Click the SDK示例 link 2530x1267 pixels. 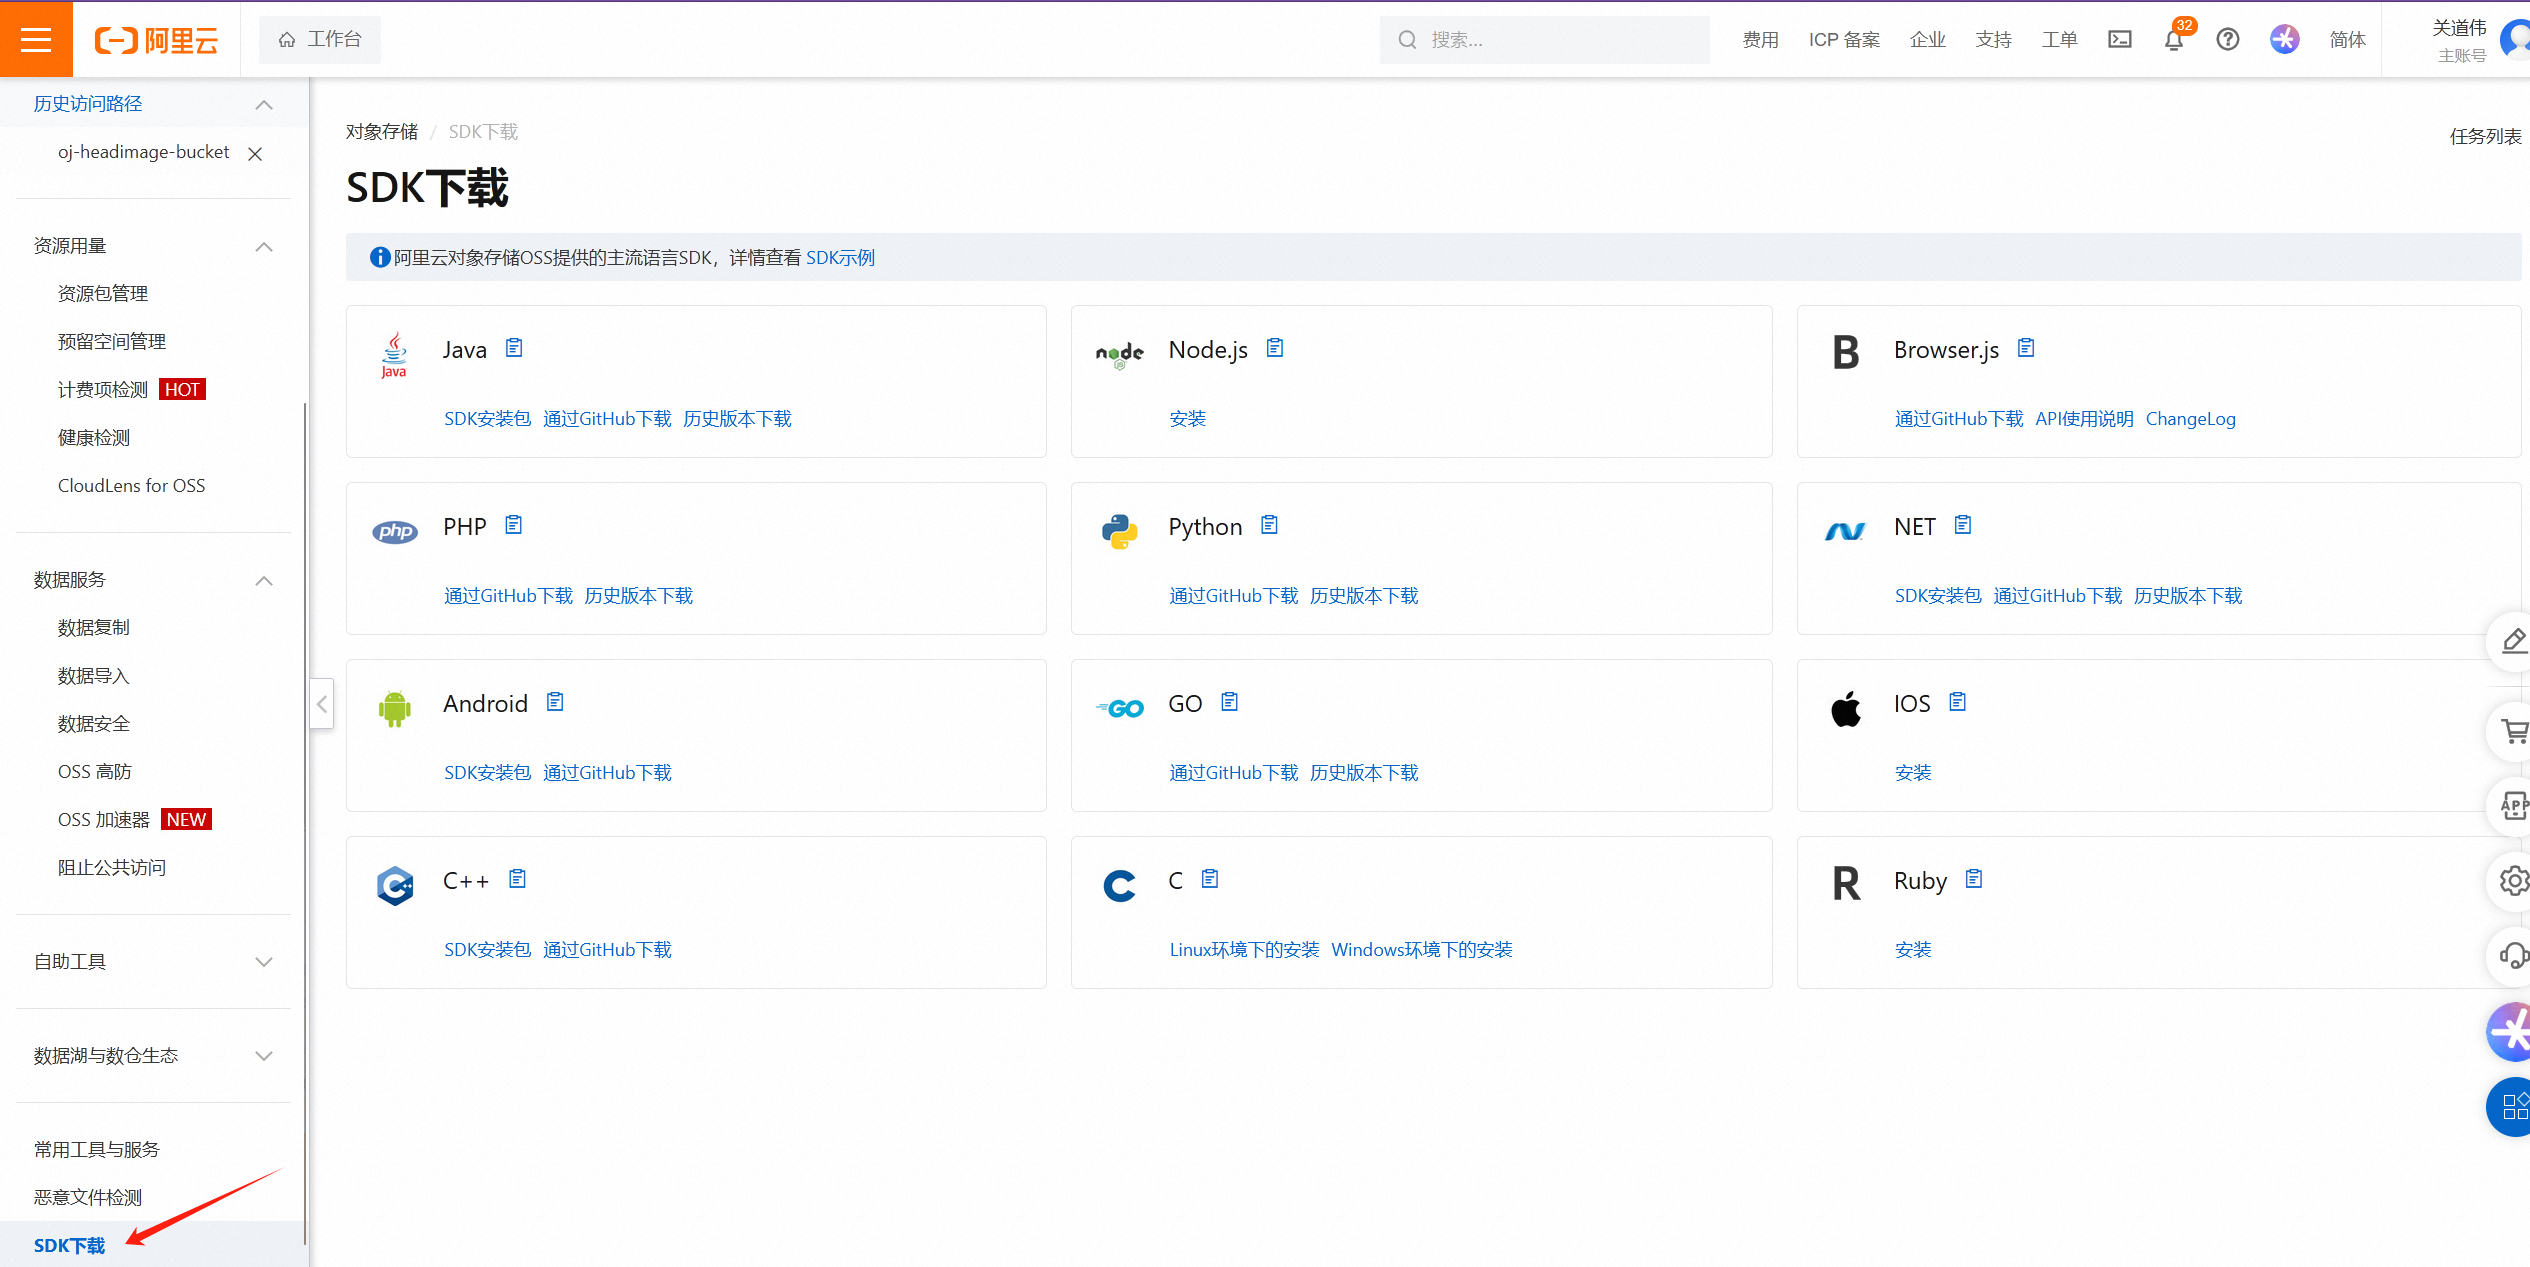(x=840, y=258)
